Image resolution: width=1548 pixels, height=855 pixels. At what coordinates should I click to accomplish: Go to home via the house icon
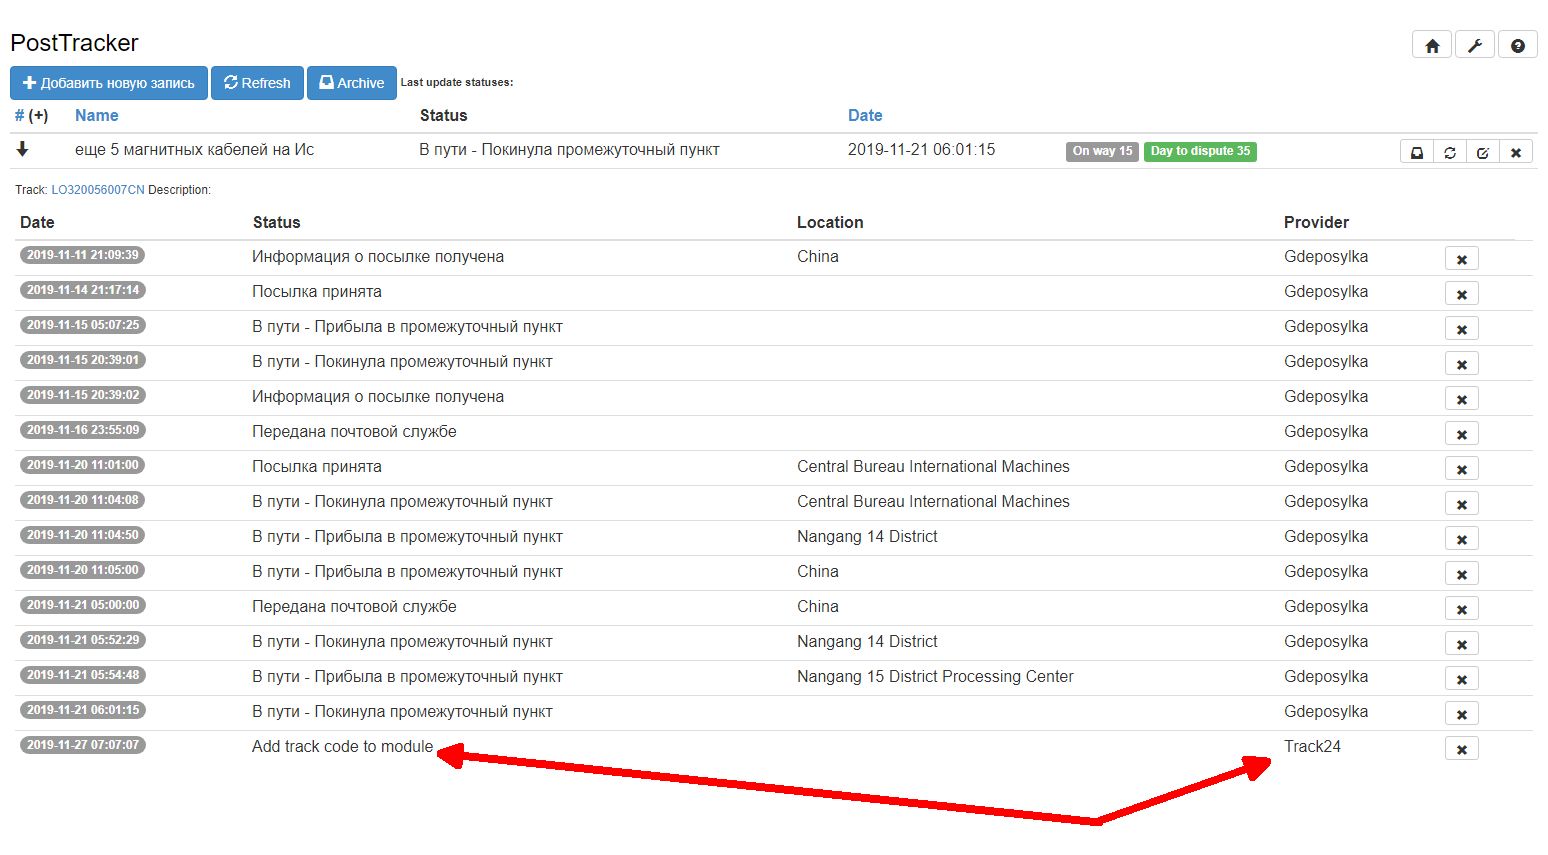click(x=1432, y=45)
